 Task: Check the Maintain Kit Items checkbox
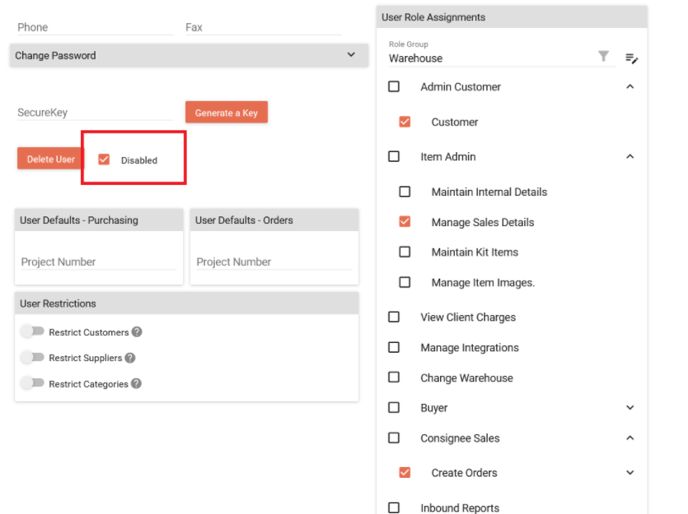click(x=405, y=252)
